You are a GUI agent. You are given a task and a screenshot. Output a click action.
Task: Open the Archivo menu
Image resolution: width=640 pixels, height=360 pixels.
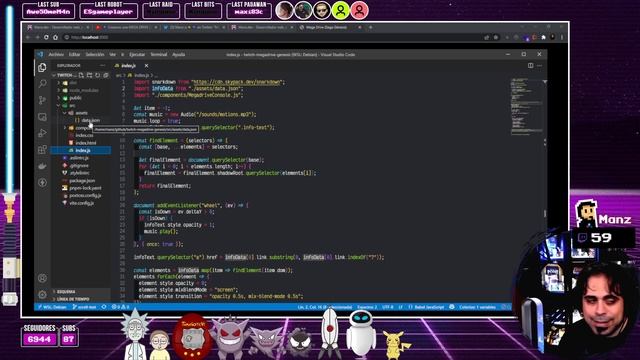(x=56, y=54)
